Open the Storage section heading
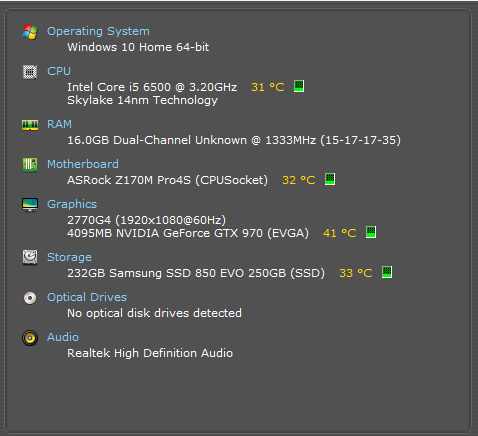Screen dimensions: 478x436 [x=69, y=257]
